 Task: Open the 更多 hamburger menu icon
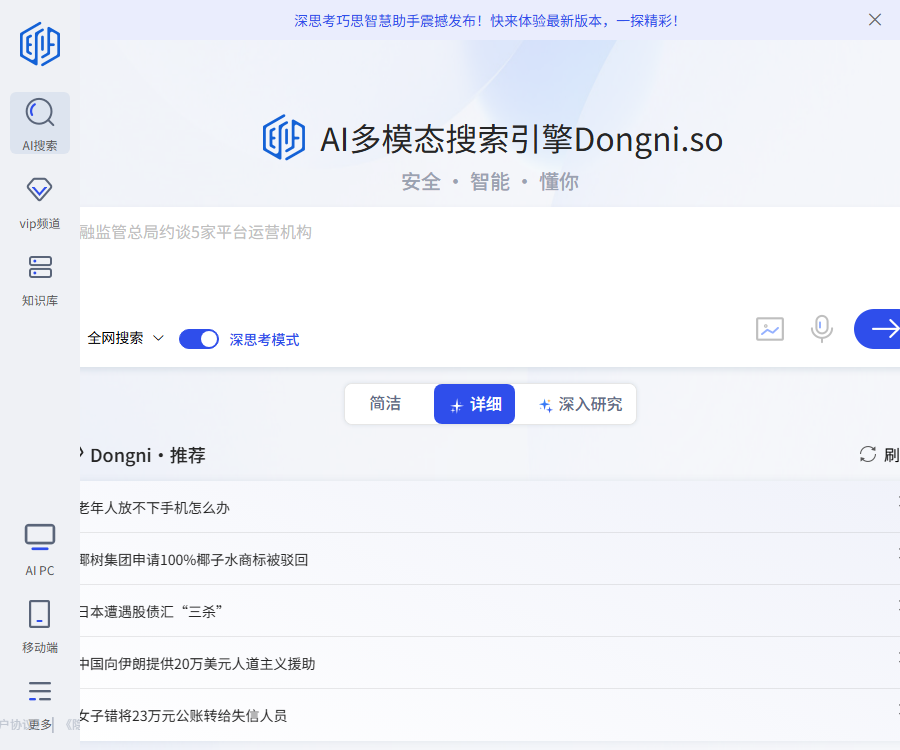tap(40, 691)
